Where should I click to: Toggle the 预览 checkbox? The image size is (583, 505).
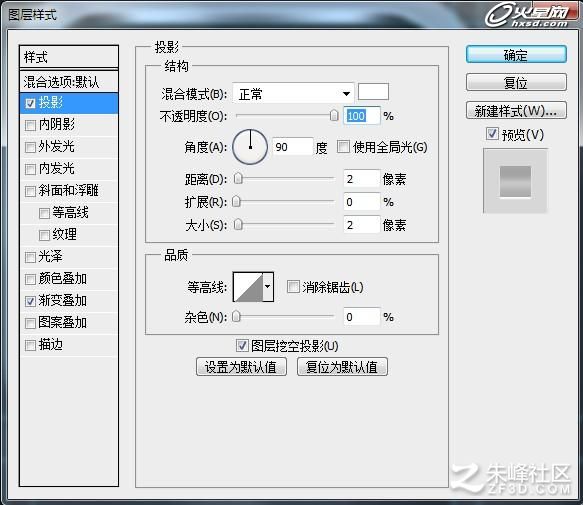[492, 134]
